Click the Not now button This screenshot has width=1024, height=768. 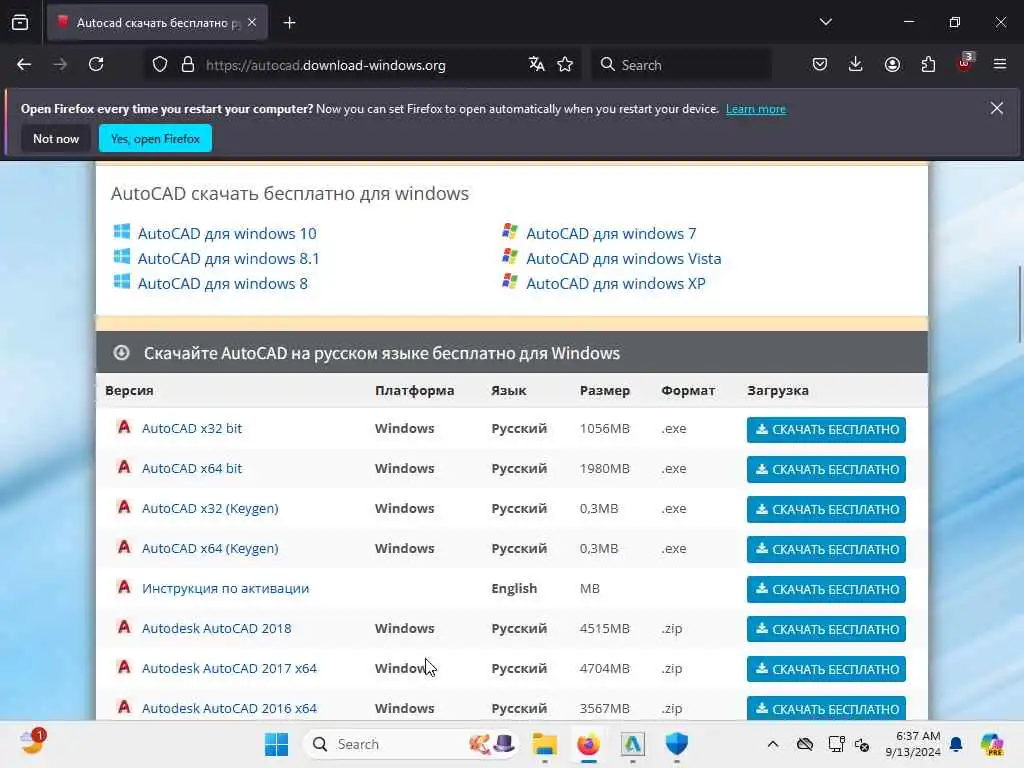coord(56,138)
